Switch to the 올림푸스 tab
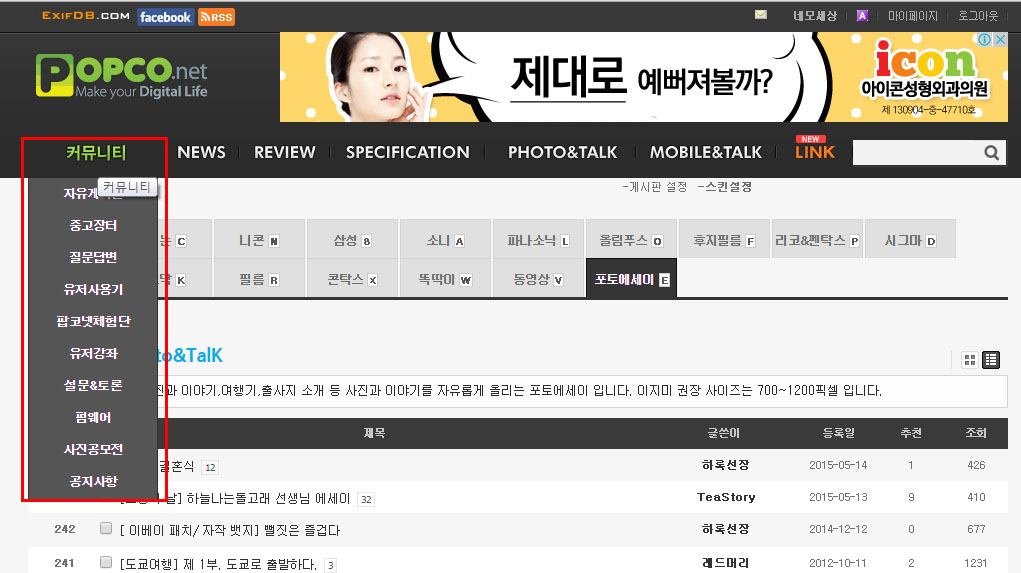The width and height of the screenshot is (1021, 573). (x=632, y=240)
